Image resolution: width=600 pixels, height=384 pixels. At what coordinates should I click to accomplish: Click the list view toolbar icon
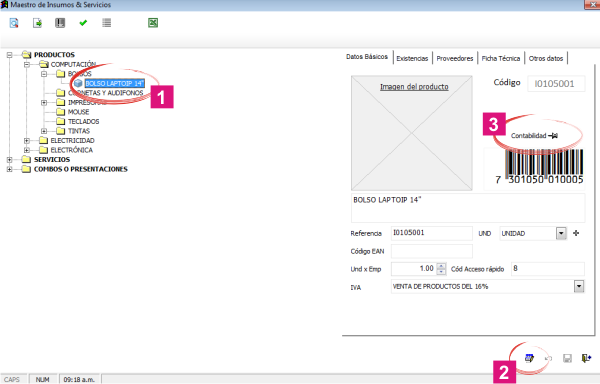coord(107,23)
